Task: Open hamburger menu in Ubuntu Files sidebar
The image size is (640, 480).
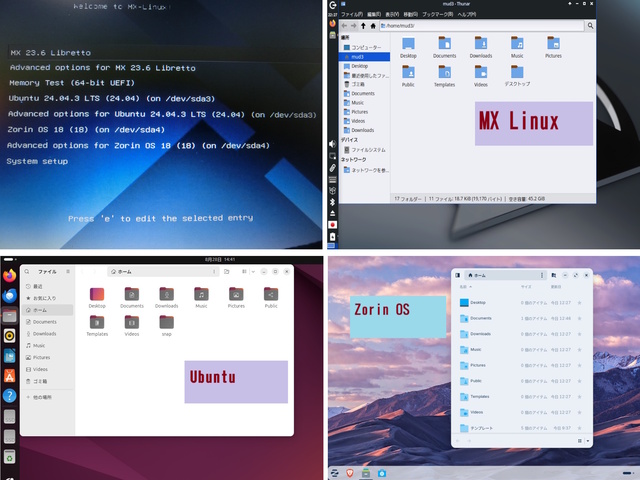Action: [68, 271]
